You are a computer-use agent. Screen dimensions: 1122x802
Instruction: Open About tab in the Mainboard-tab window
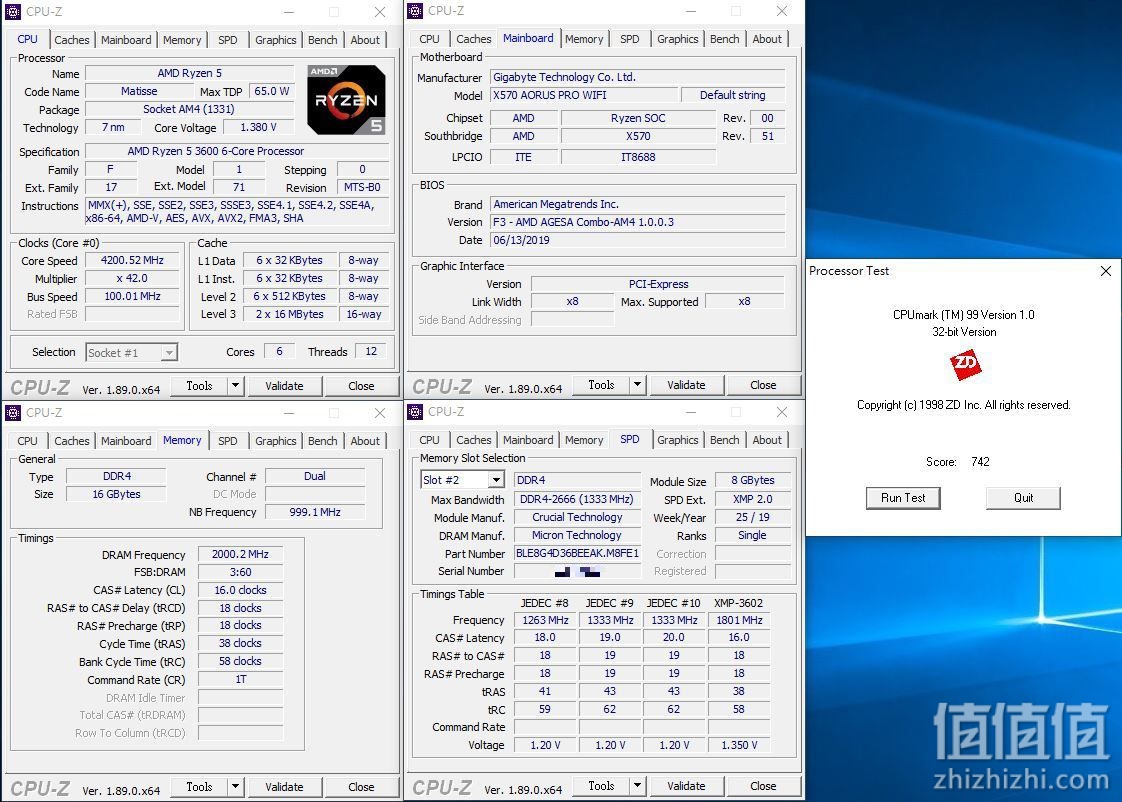767,39
